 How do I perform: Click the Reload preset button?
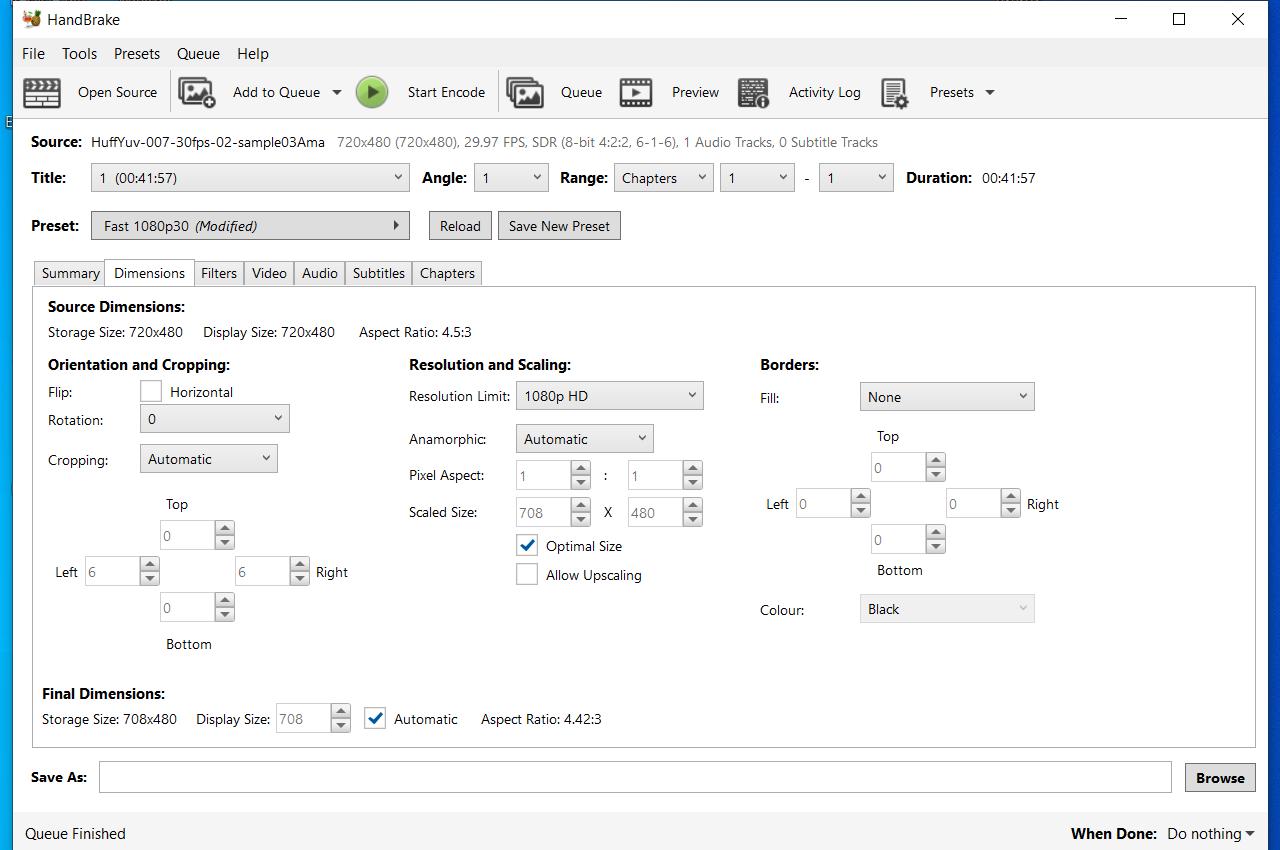point(460,226)
